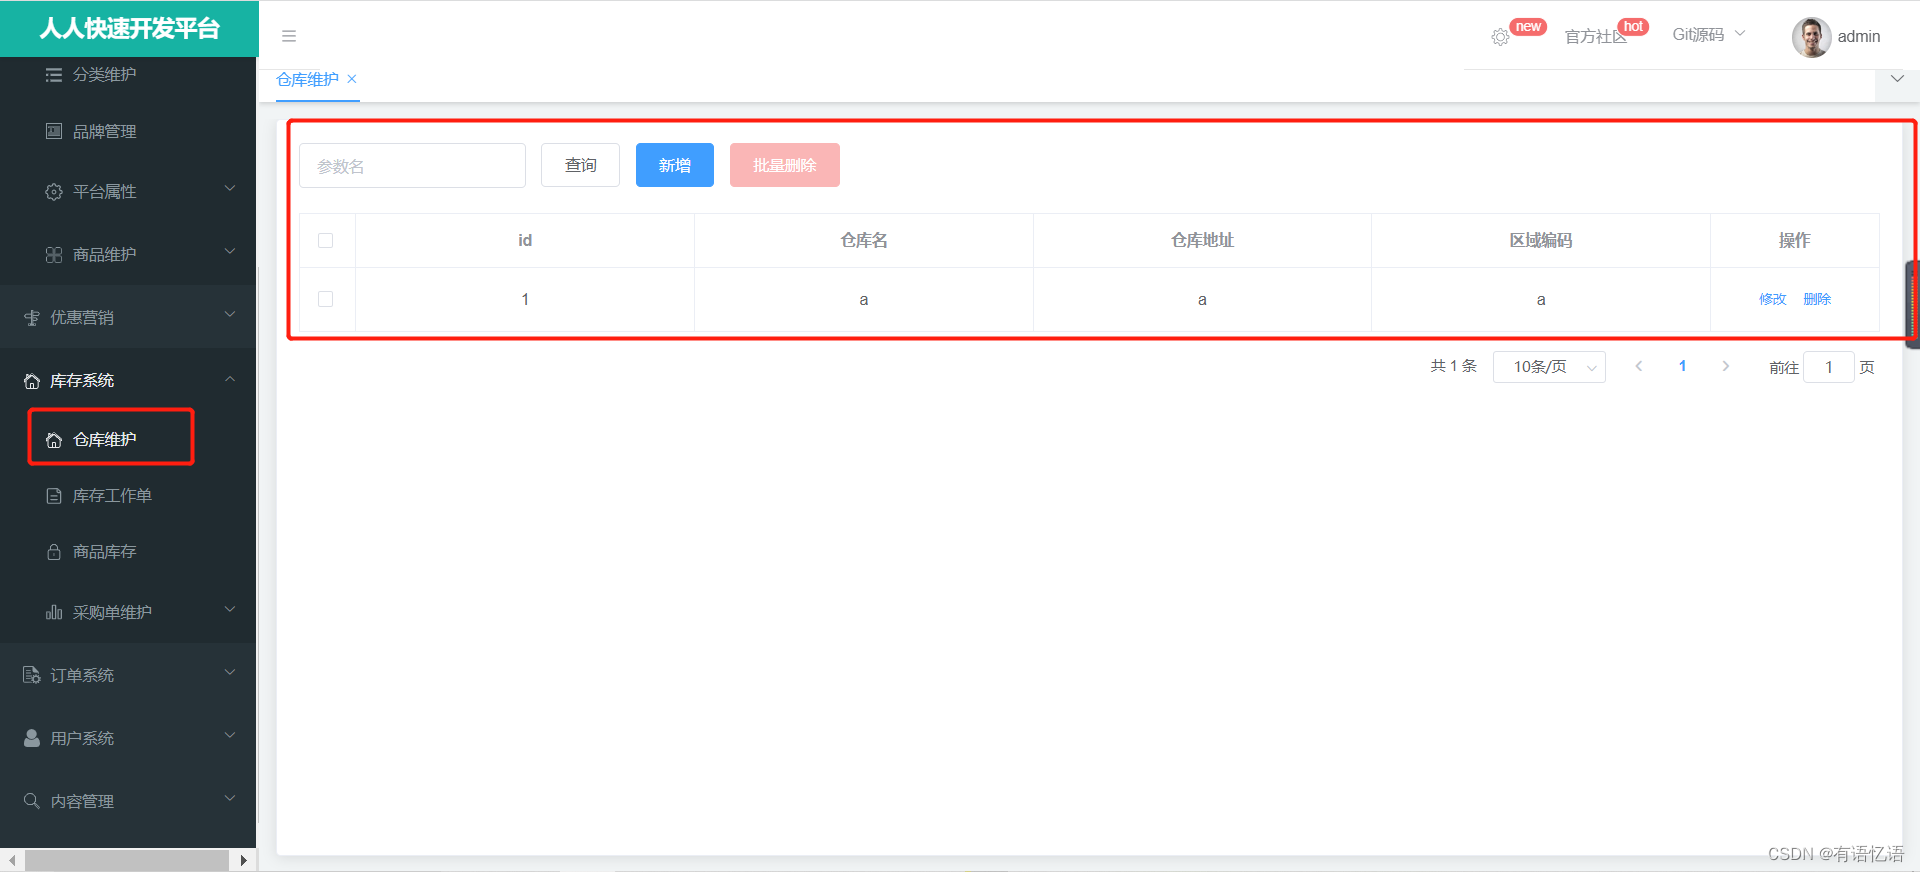The image size is (1920, 872).
Task: Click 修改 link for row 1
Action: [1773, 299]
